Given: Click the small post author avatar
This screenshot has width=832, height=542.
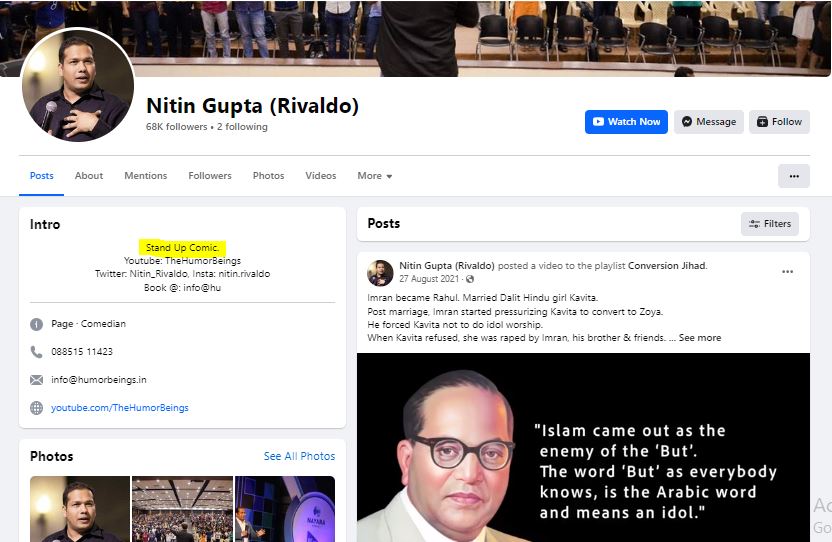Looking at the screenshot, I should (x=380, y=273).
